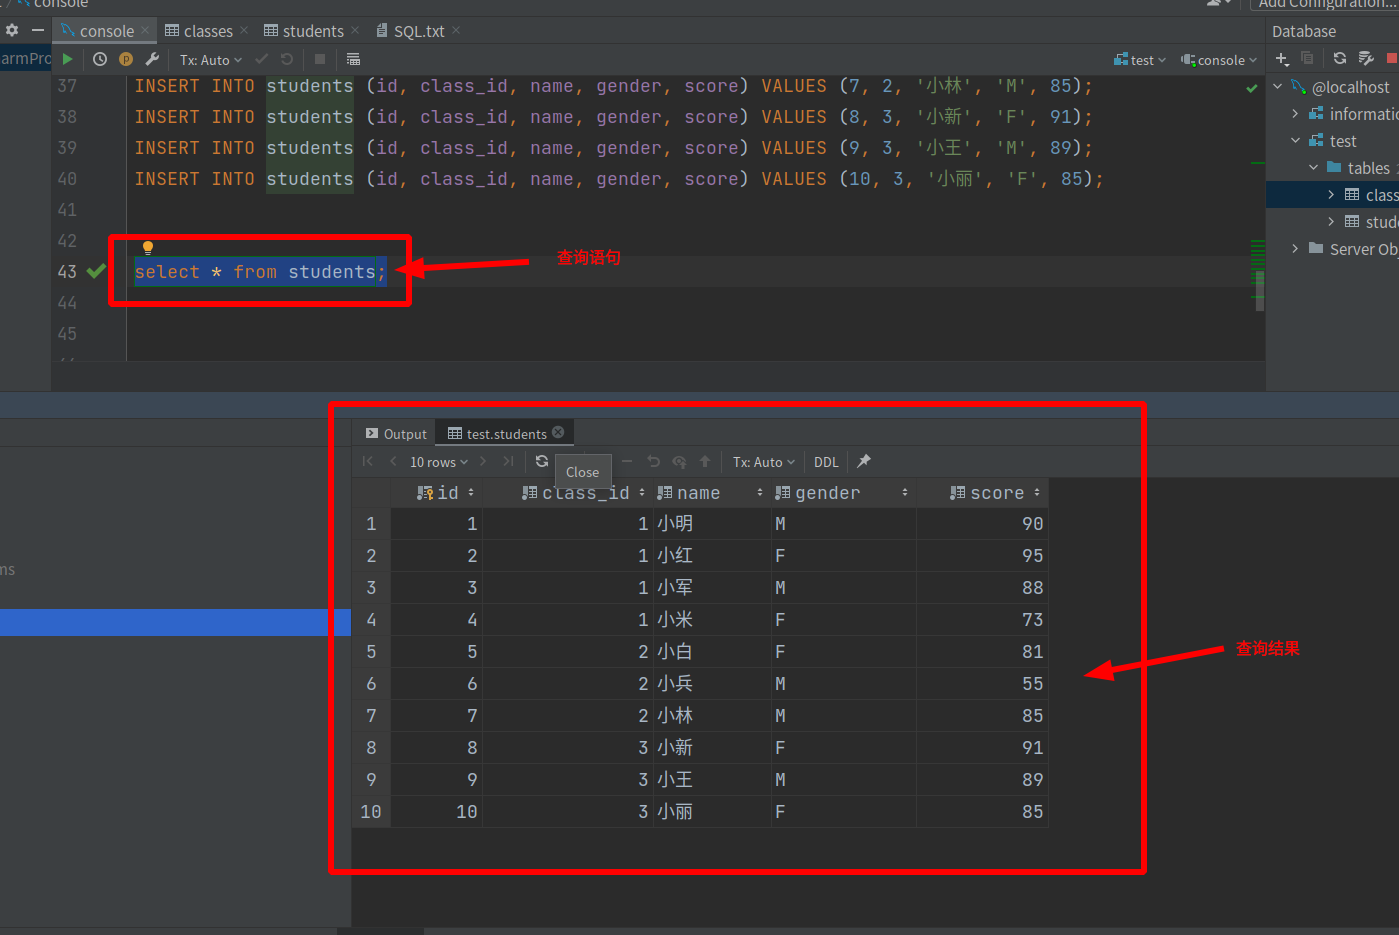Click the red disconnect square icon

click(x=1392, y=59)
